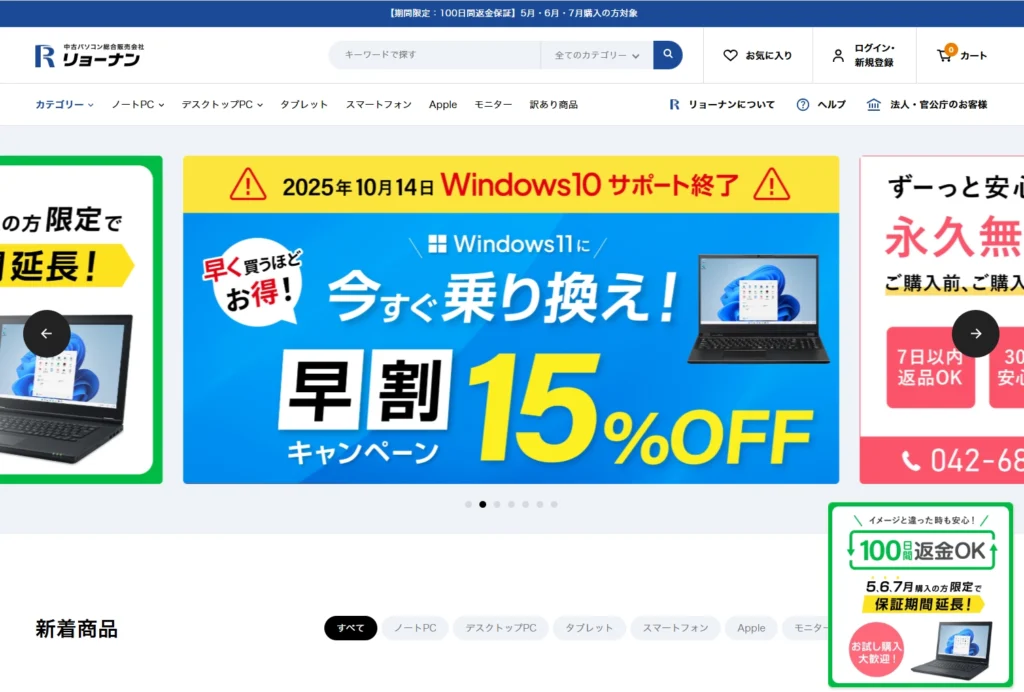The width and height of the screenshot is (1024, 692).
Task: Click the user login profile icon
Action: click(x=838, y=55)
